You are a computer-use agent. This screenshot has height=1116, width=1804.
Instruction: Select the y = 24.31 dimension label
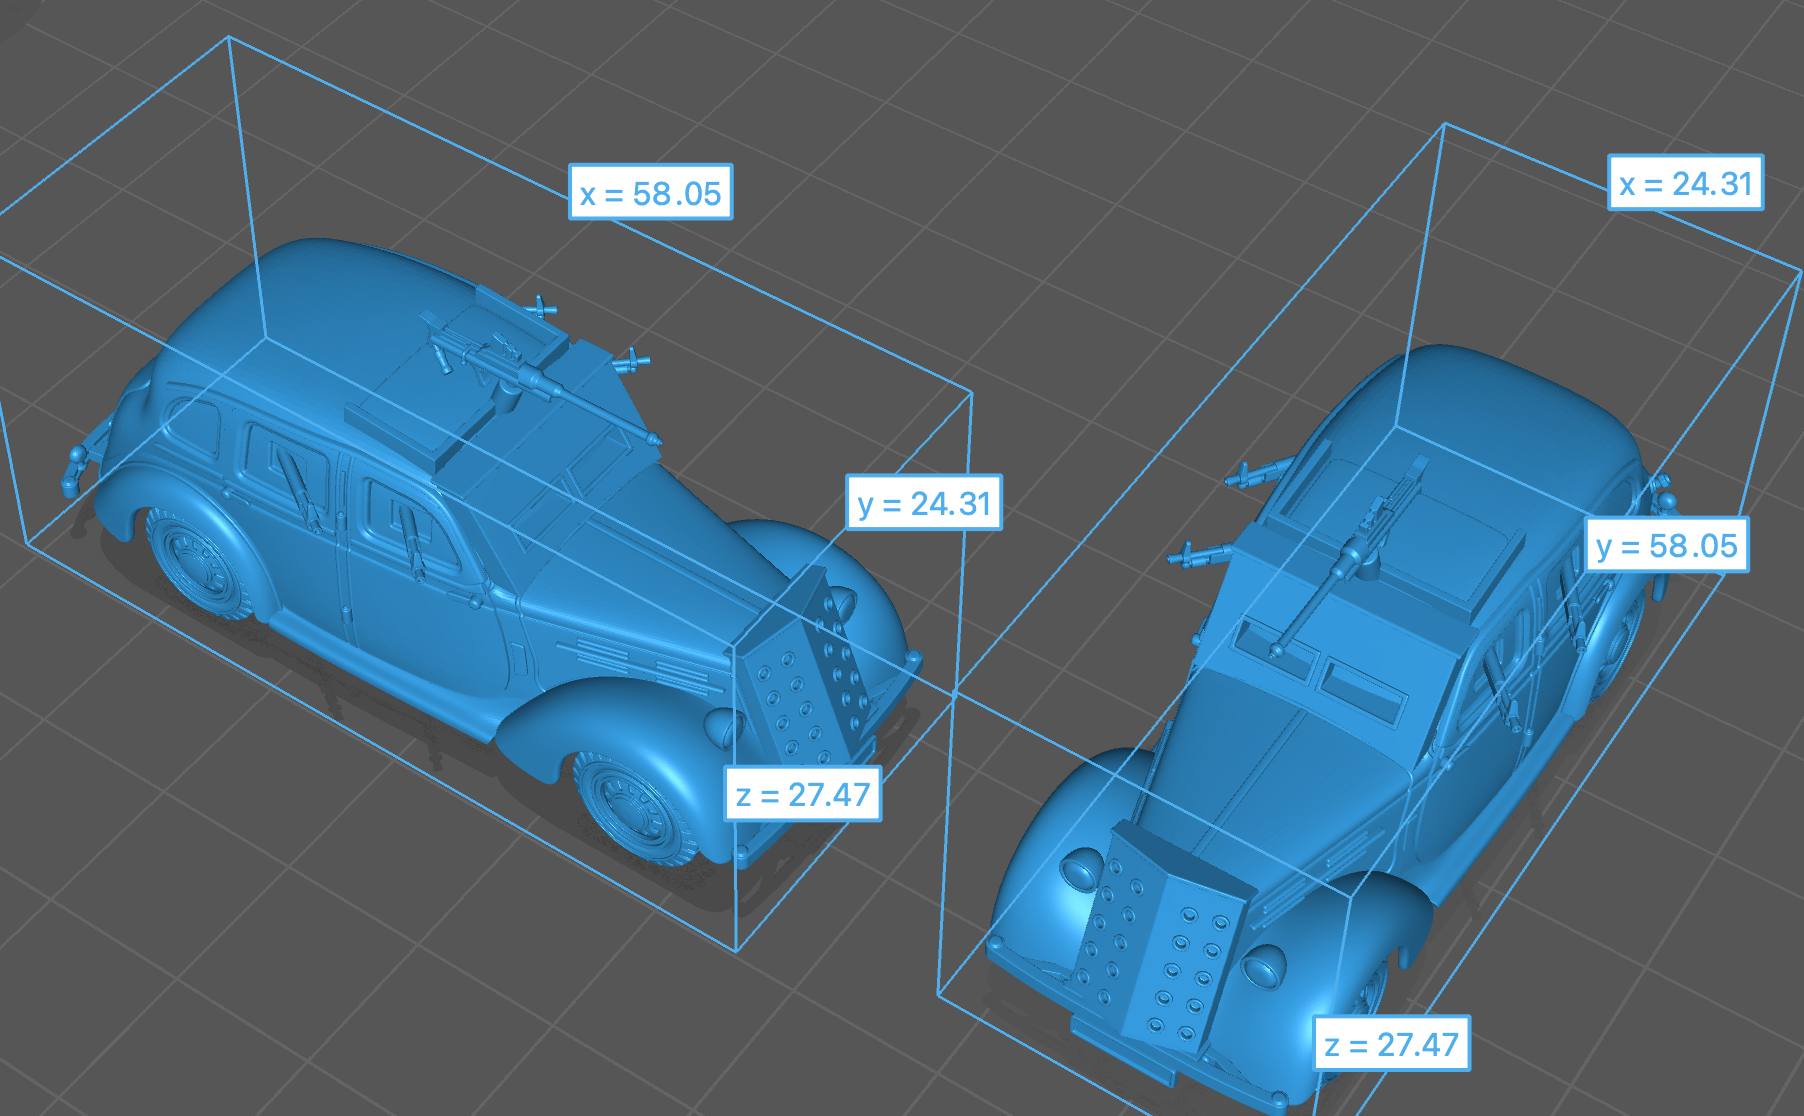[923, 503]
